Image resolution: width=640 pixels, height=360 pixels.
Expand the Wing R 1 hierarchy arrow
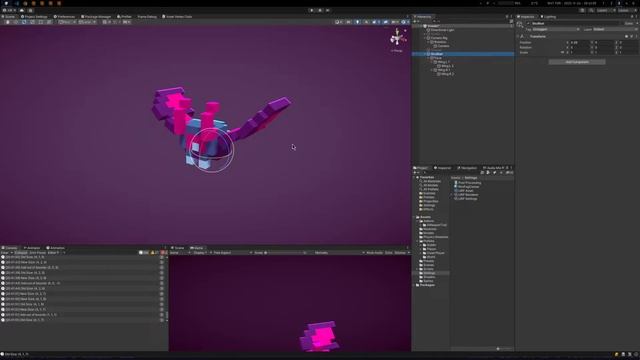pyautogui.click(x=432, y=70)
